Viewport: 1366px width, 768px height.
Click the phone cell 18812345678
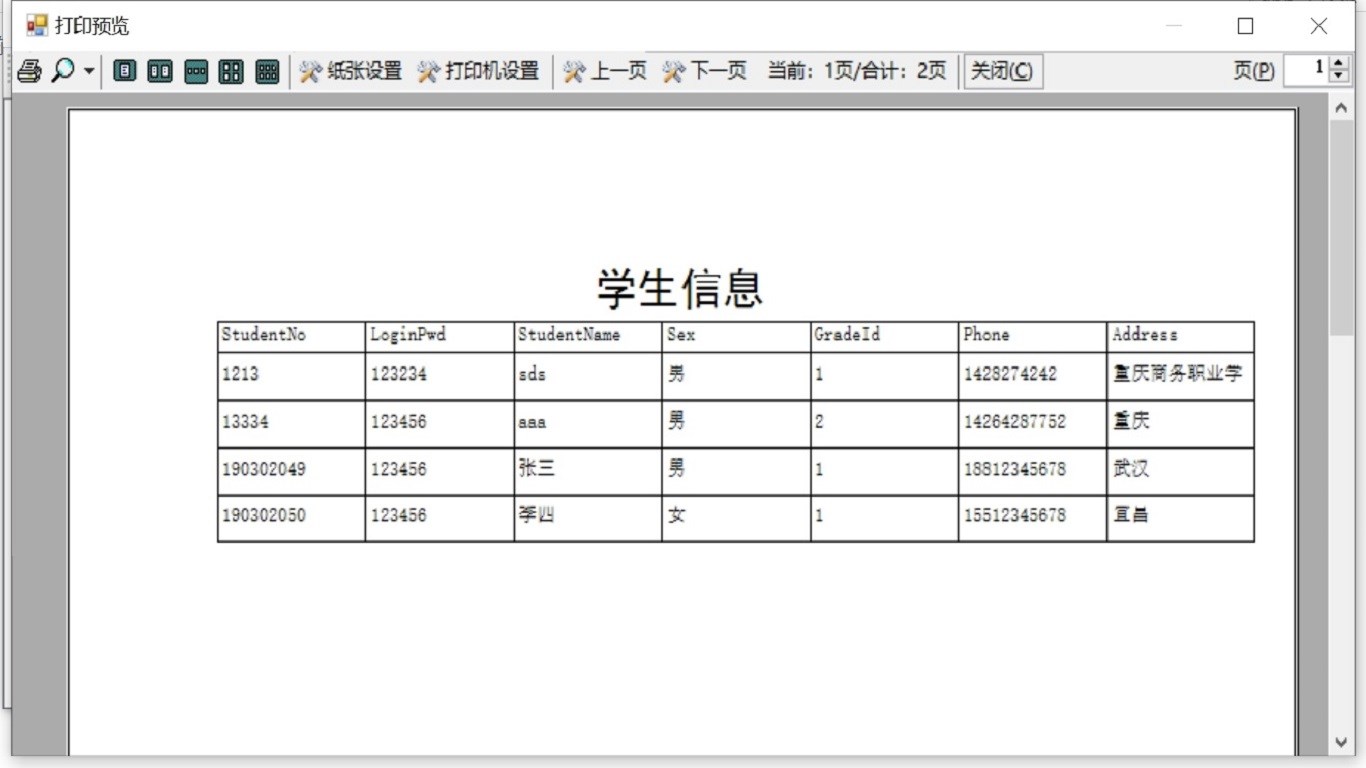point(1032,470)
